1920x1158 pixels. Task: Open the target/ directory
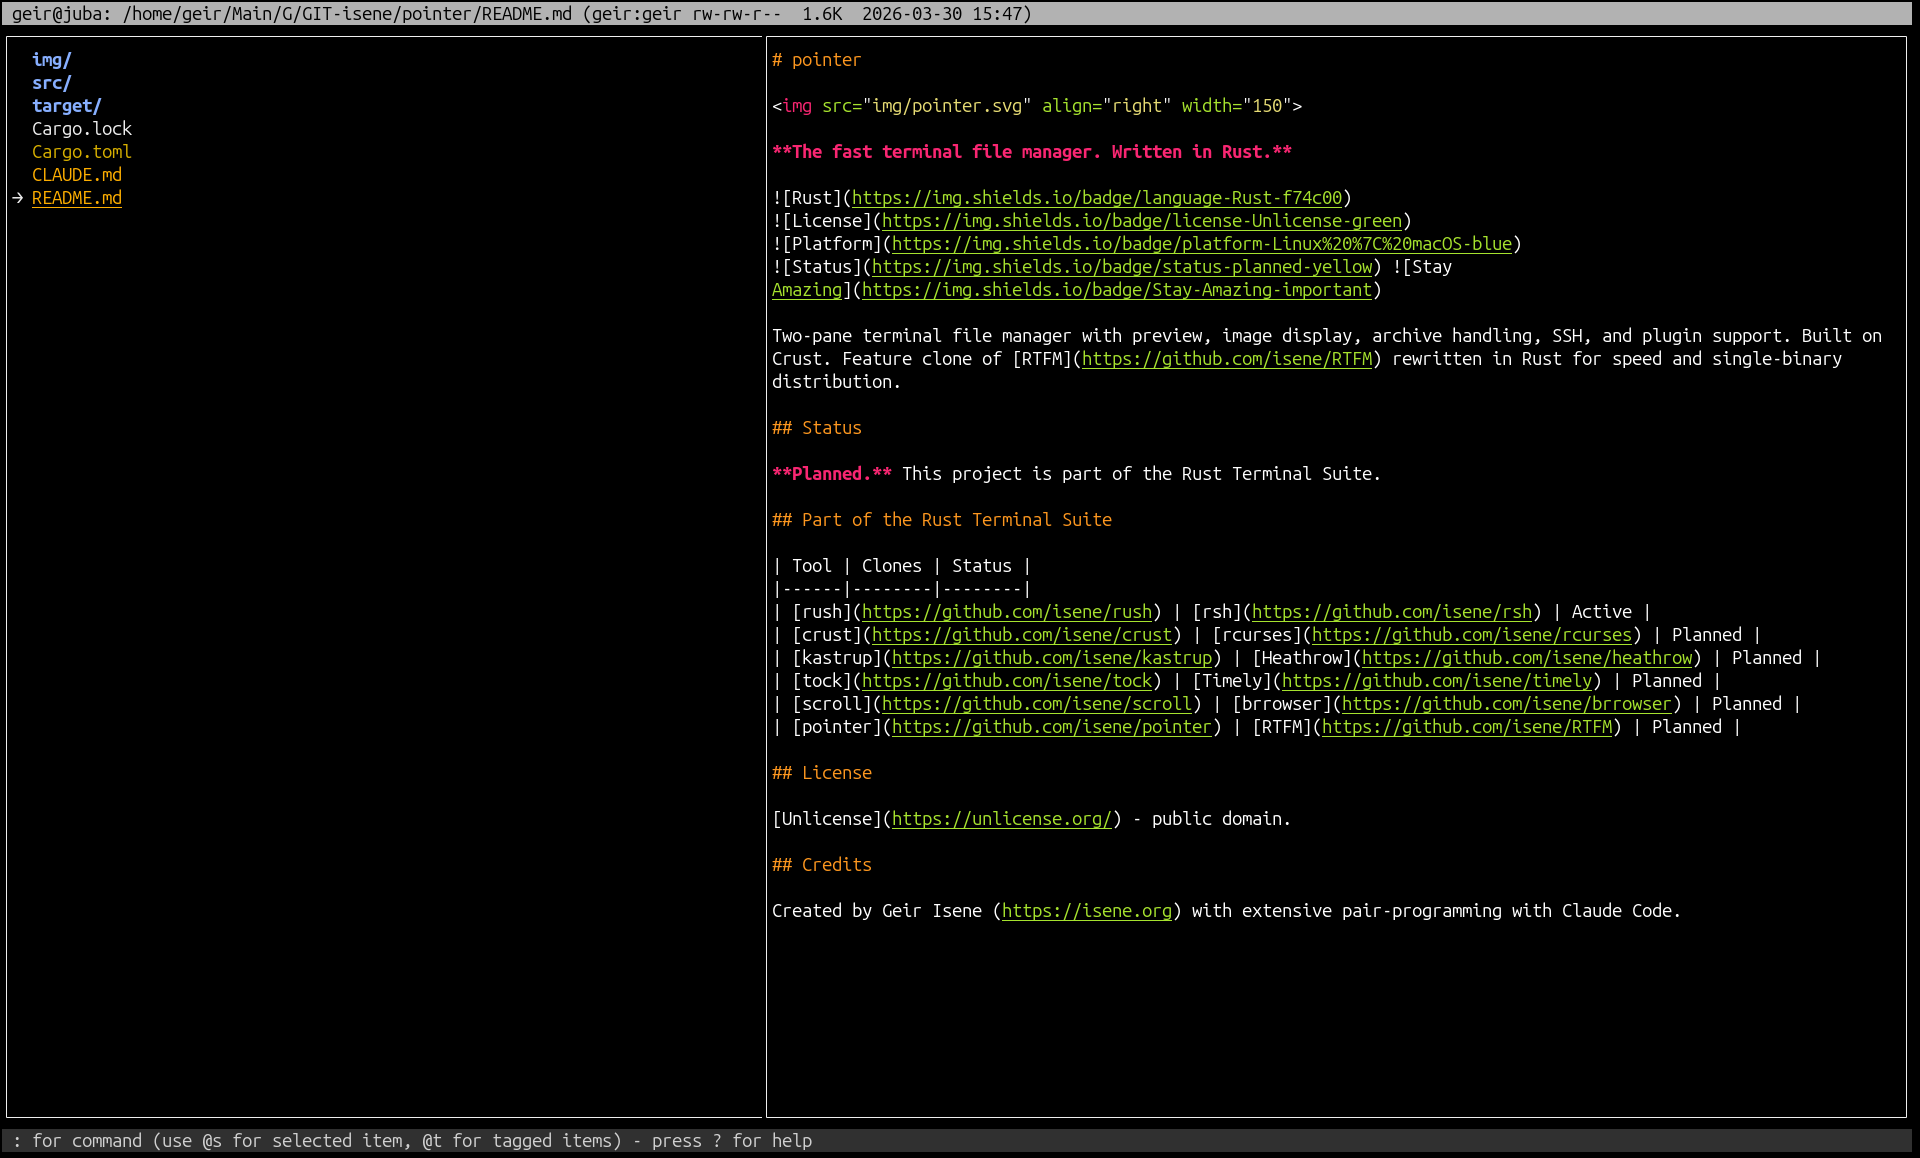coord(66,106)
